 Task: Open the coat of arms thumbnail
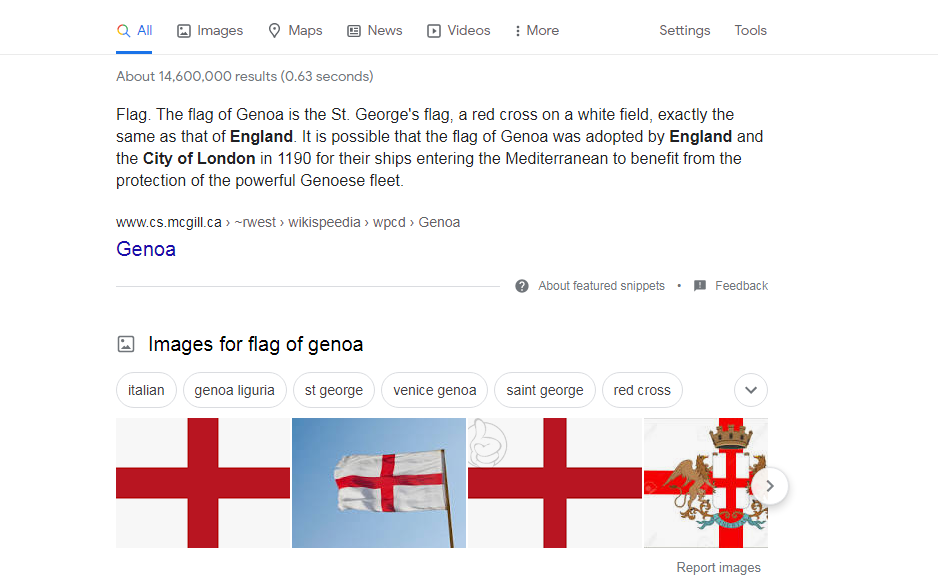coord(706,483)
